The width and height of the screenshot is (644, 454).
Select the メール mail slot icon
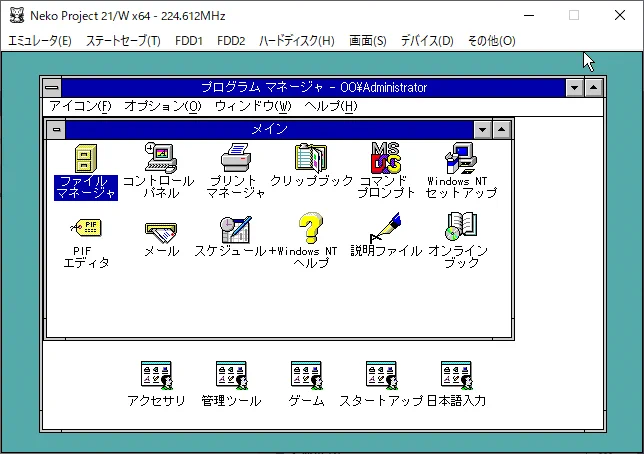coord(161,232)
